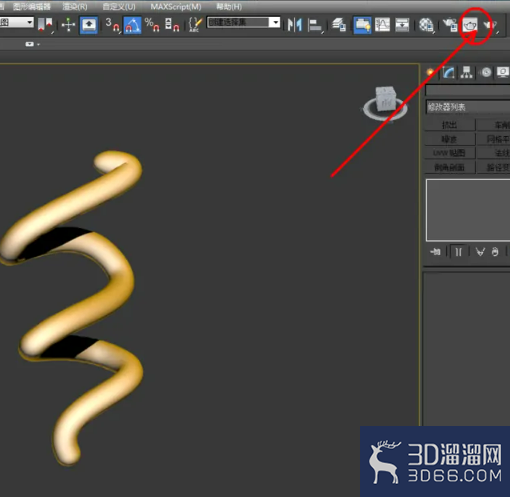
Task: Toggle the 3D Snaps magnet button
Action: click(x=112, y=25)
